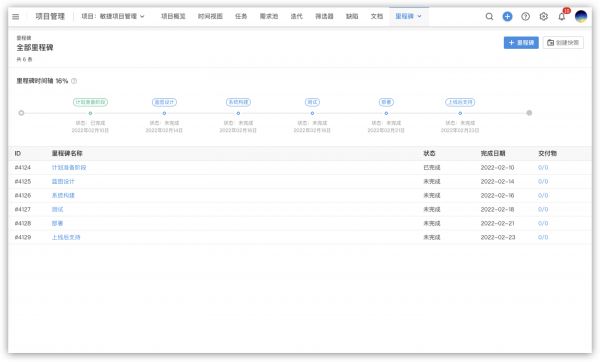Go to the 筛选器 tab
Viewport: 600px width, 362px height.
click(324, 16)
